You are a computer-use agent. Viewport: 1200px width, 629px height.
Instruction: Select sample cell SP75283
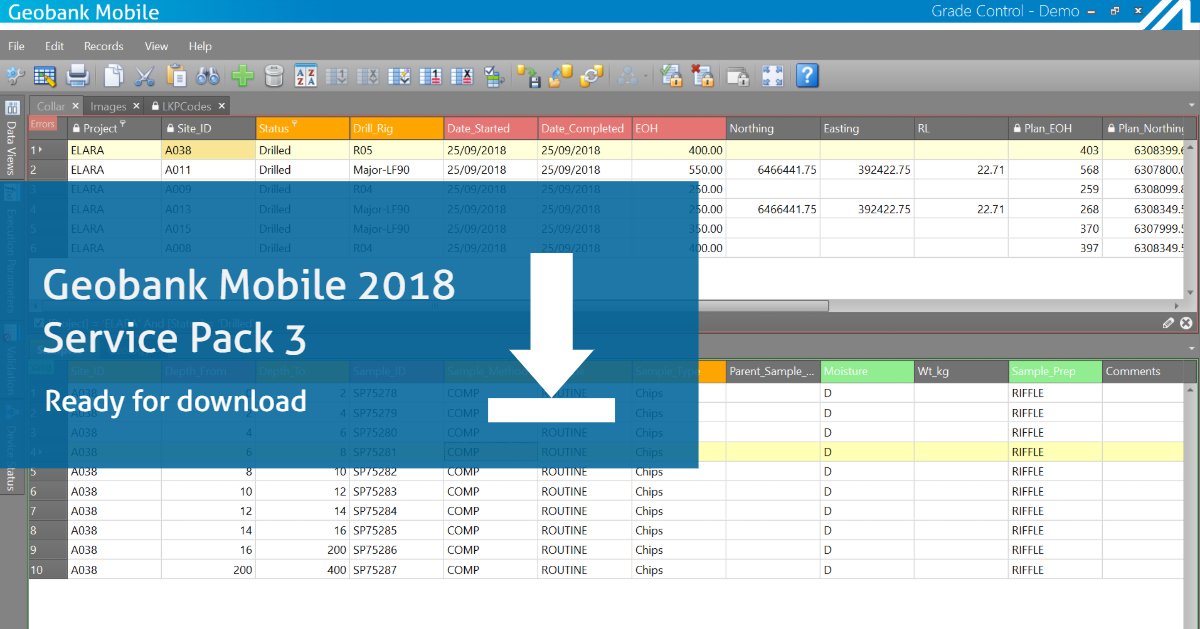point(396,491)
